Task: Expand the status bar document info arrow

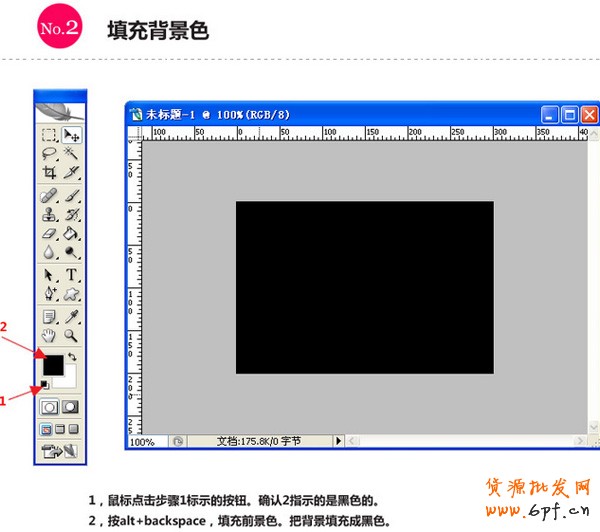Action: [x=338, y=441]
